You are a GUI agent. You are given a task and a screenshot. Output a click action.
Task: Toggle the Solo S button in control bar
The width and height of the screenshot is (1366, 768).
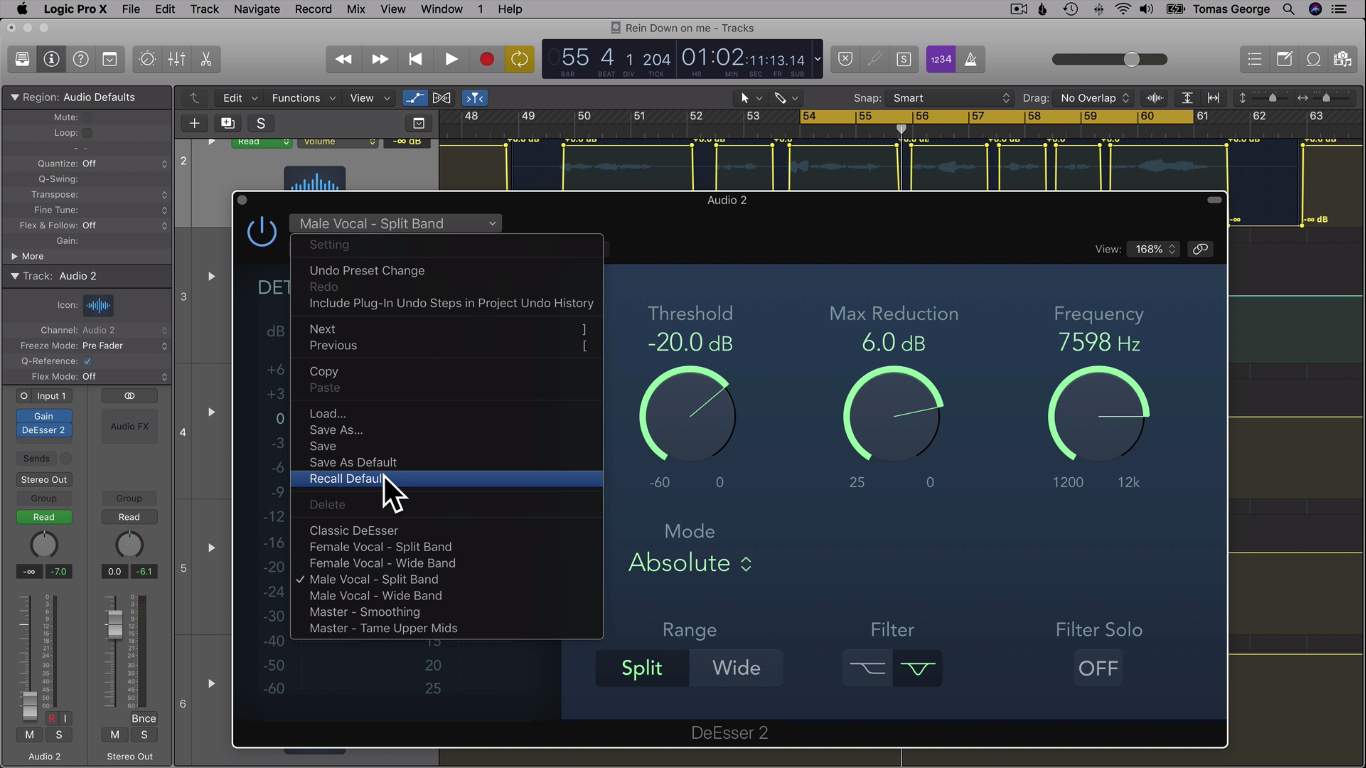903,59
